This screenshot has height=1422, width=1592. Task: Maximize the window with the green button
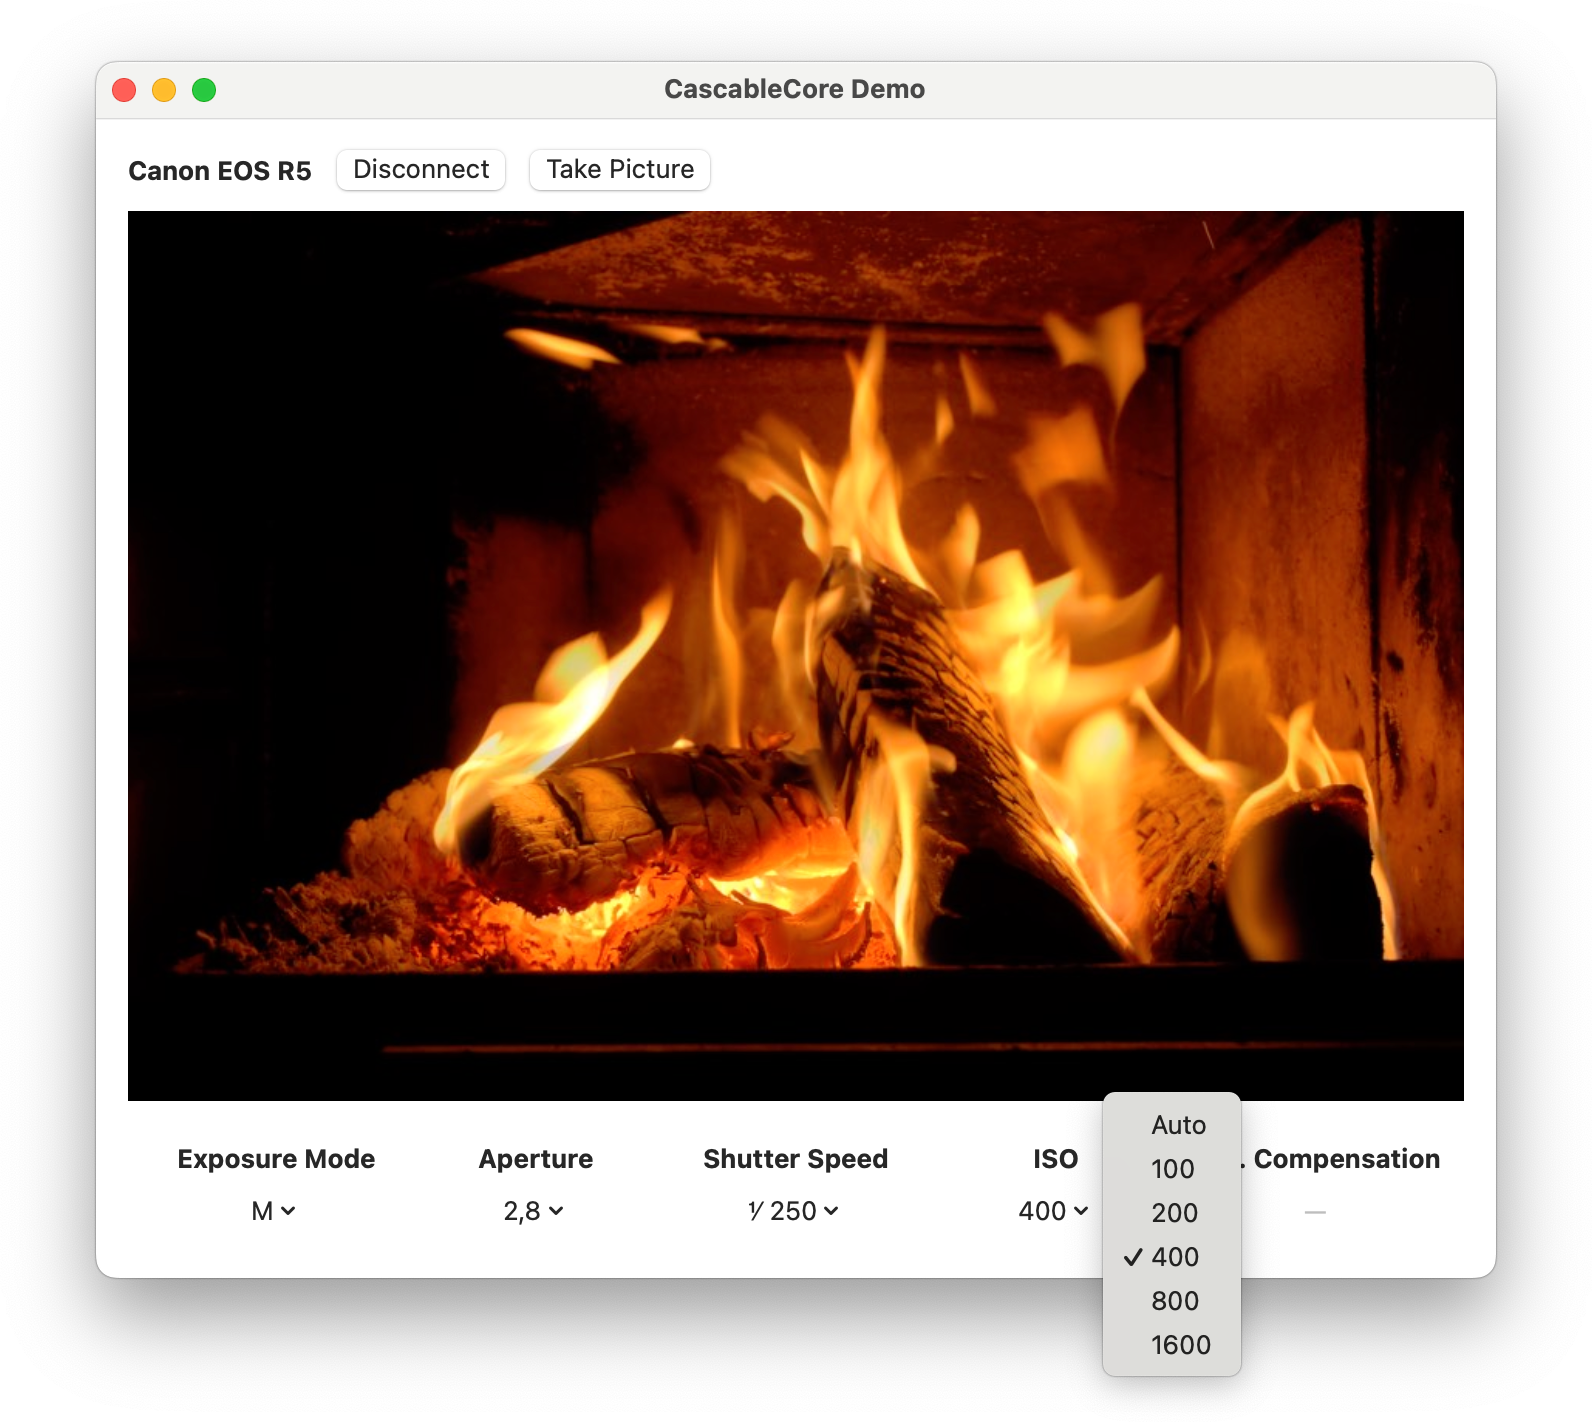[x=204, y=90]
